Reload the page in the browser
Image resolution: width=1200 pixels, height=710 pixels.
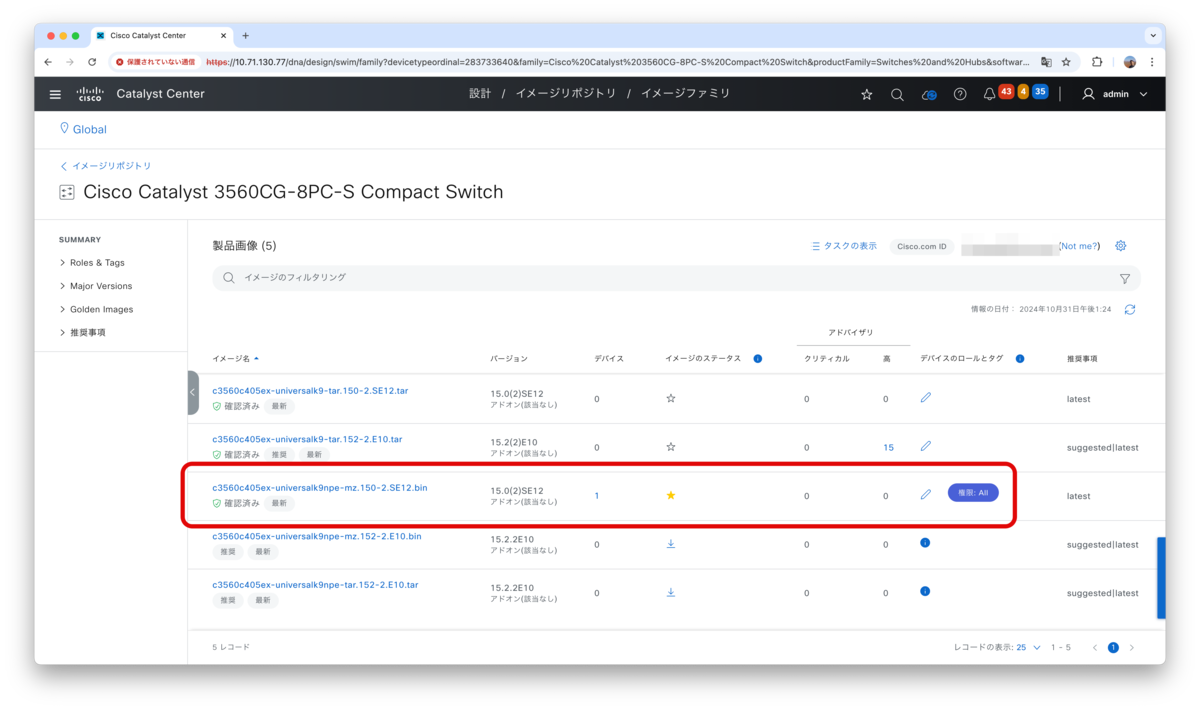[92, 62]
